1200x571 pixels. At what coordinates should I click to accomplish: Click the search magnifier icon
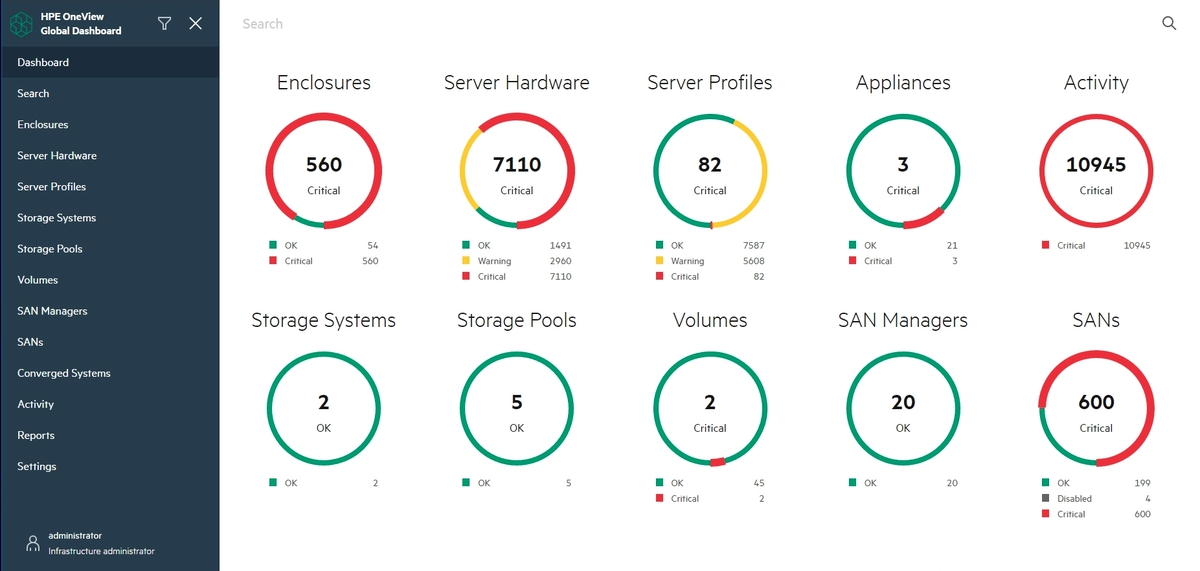[1168, 23]
